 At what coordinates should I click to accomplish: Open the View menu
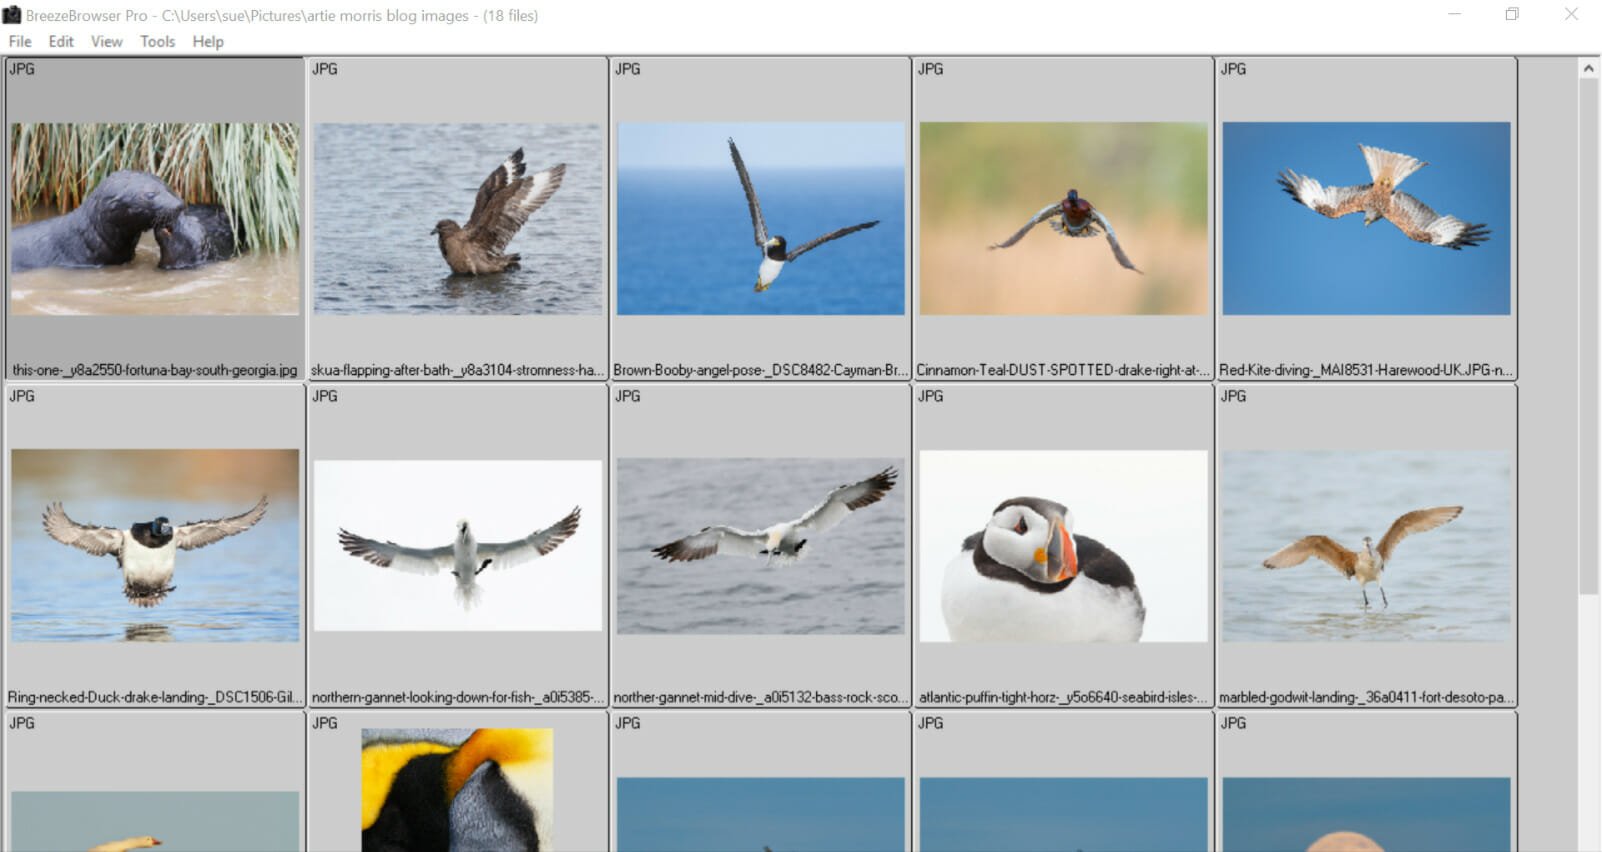click(x=106, y=41)
